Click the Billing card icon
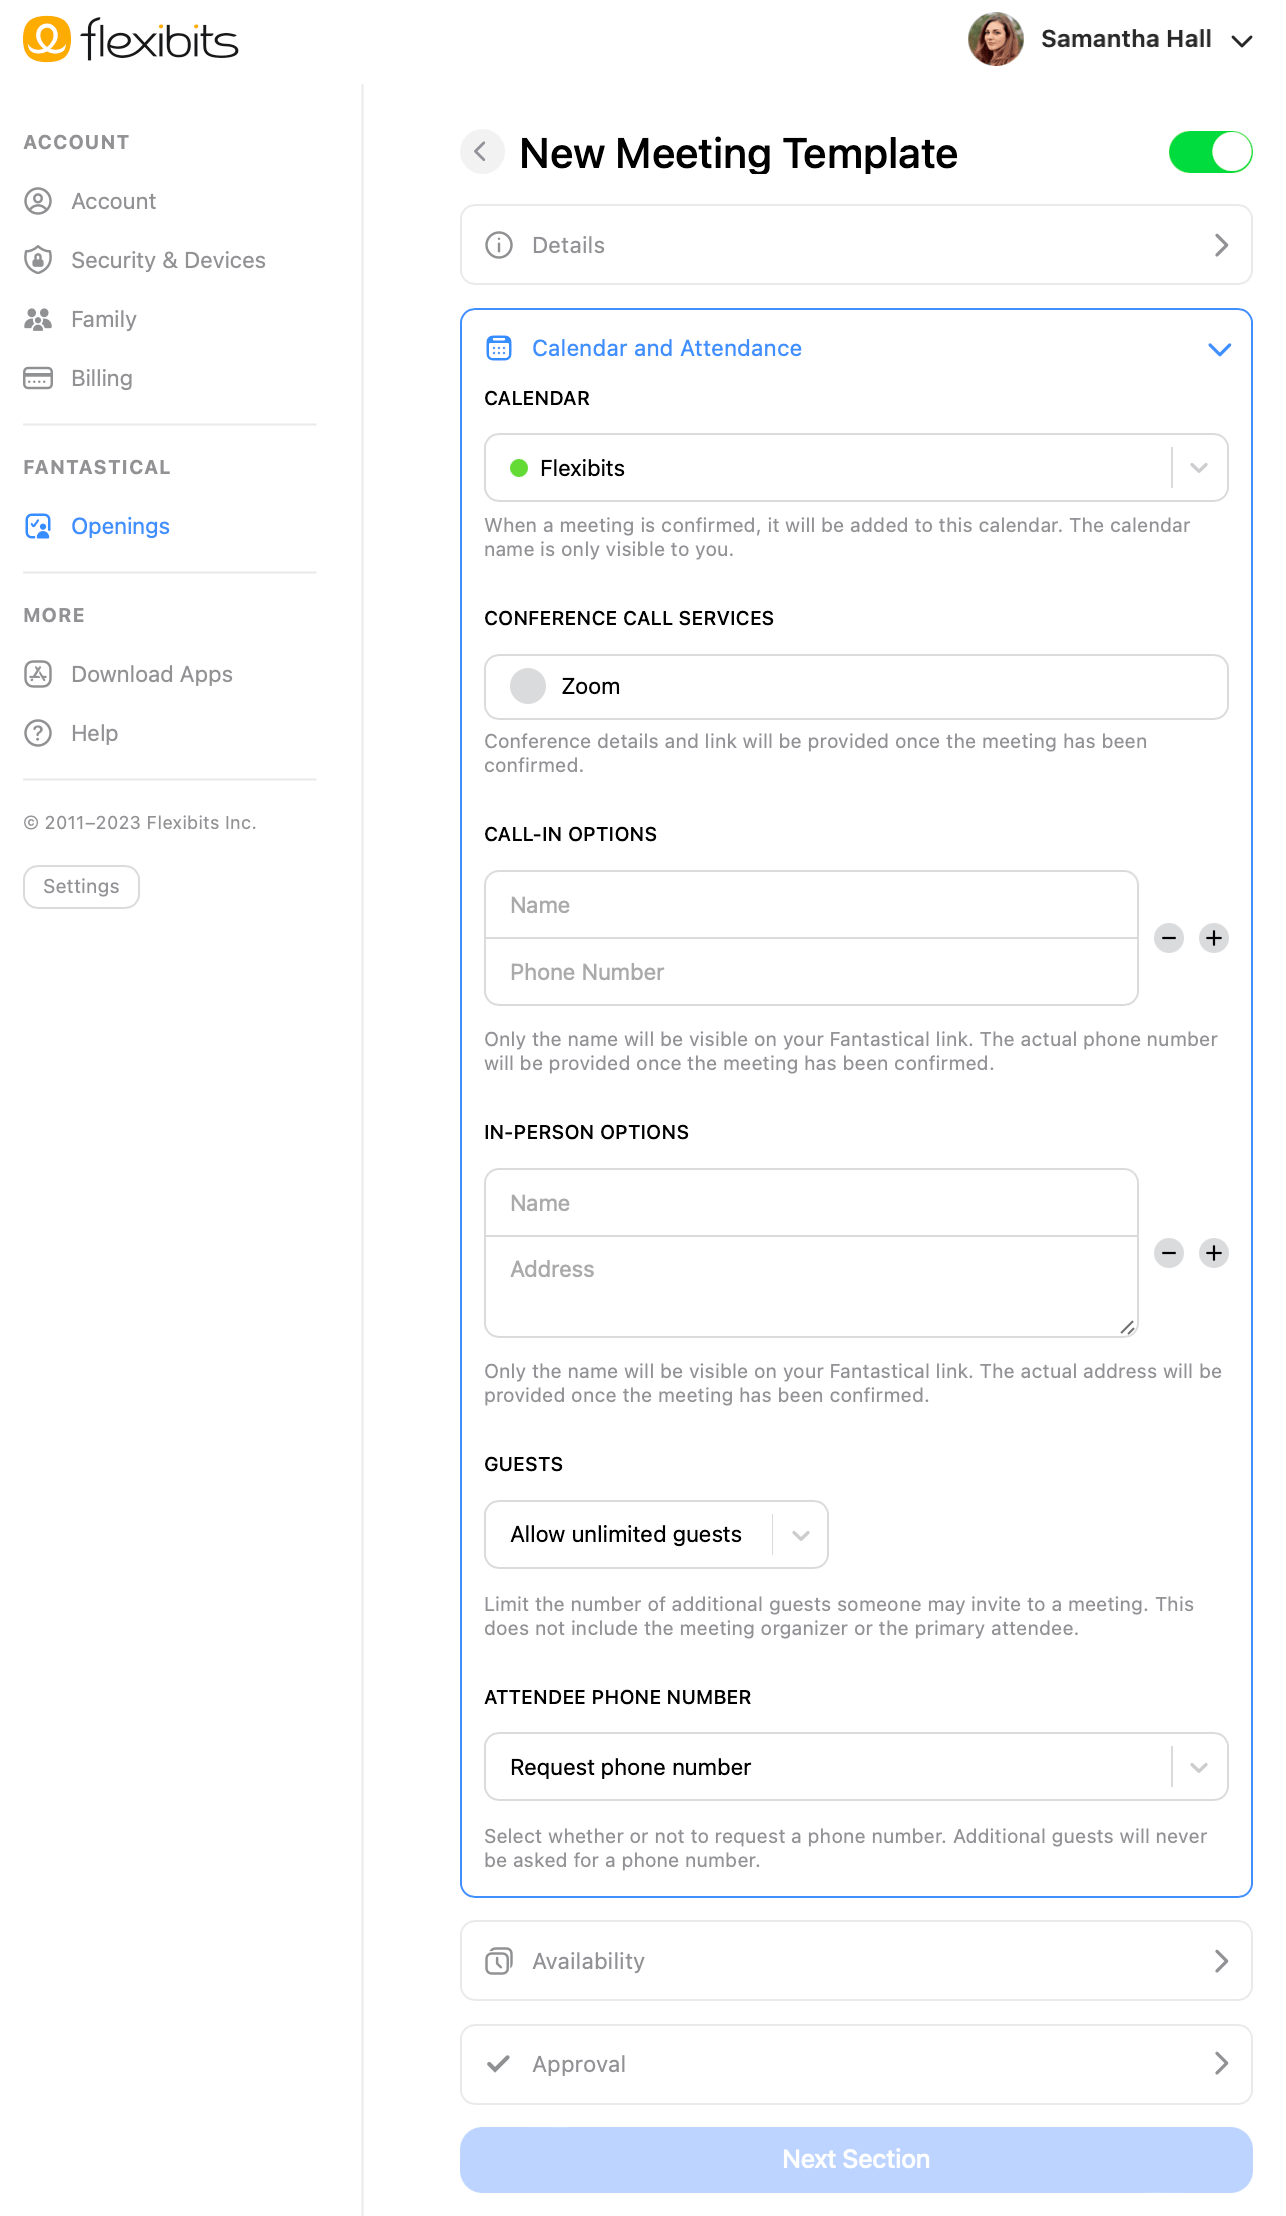The image size is (1286, 2216). pos(38,378)
